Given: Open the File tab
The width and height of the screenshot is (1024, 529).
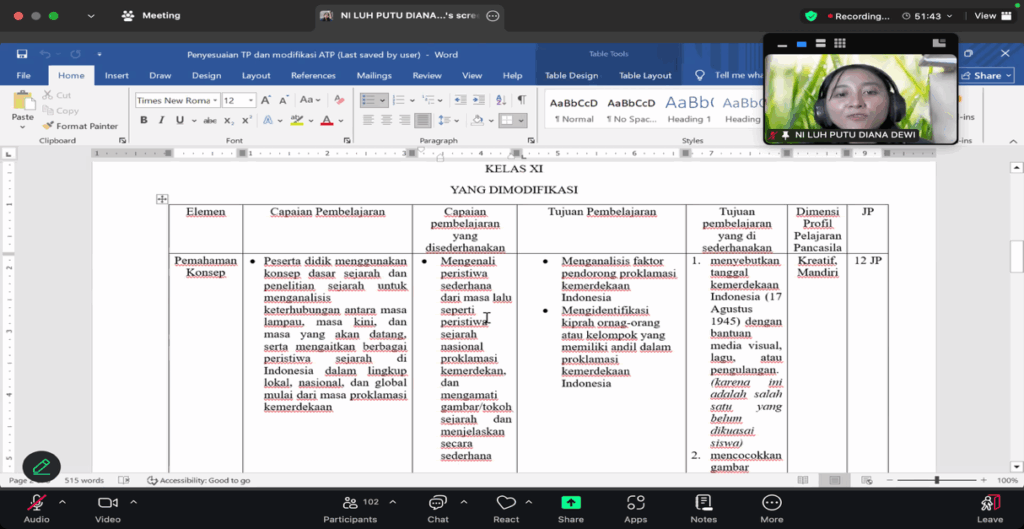Looking at the screenshot, I should point(24,76).
